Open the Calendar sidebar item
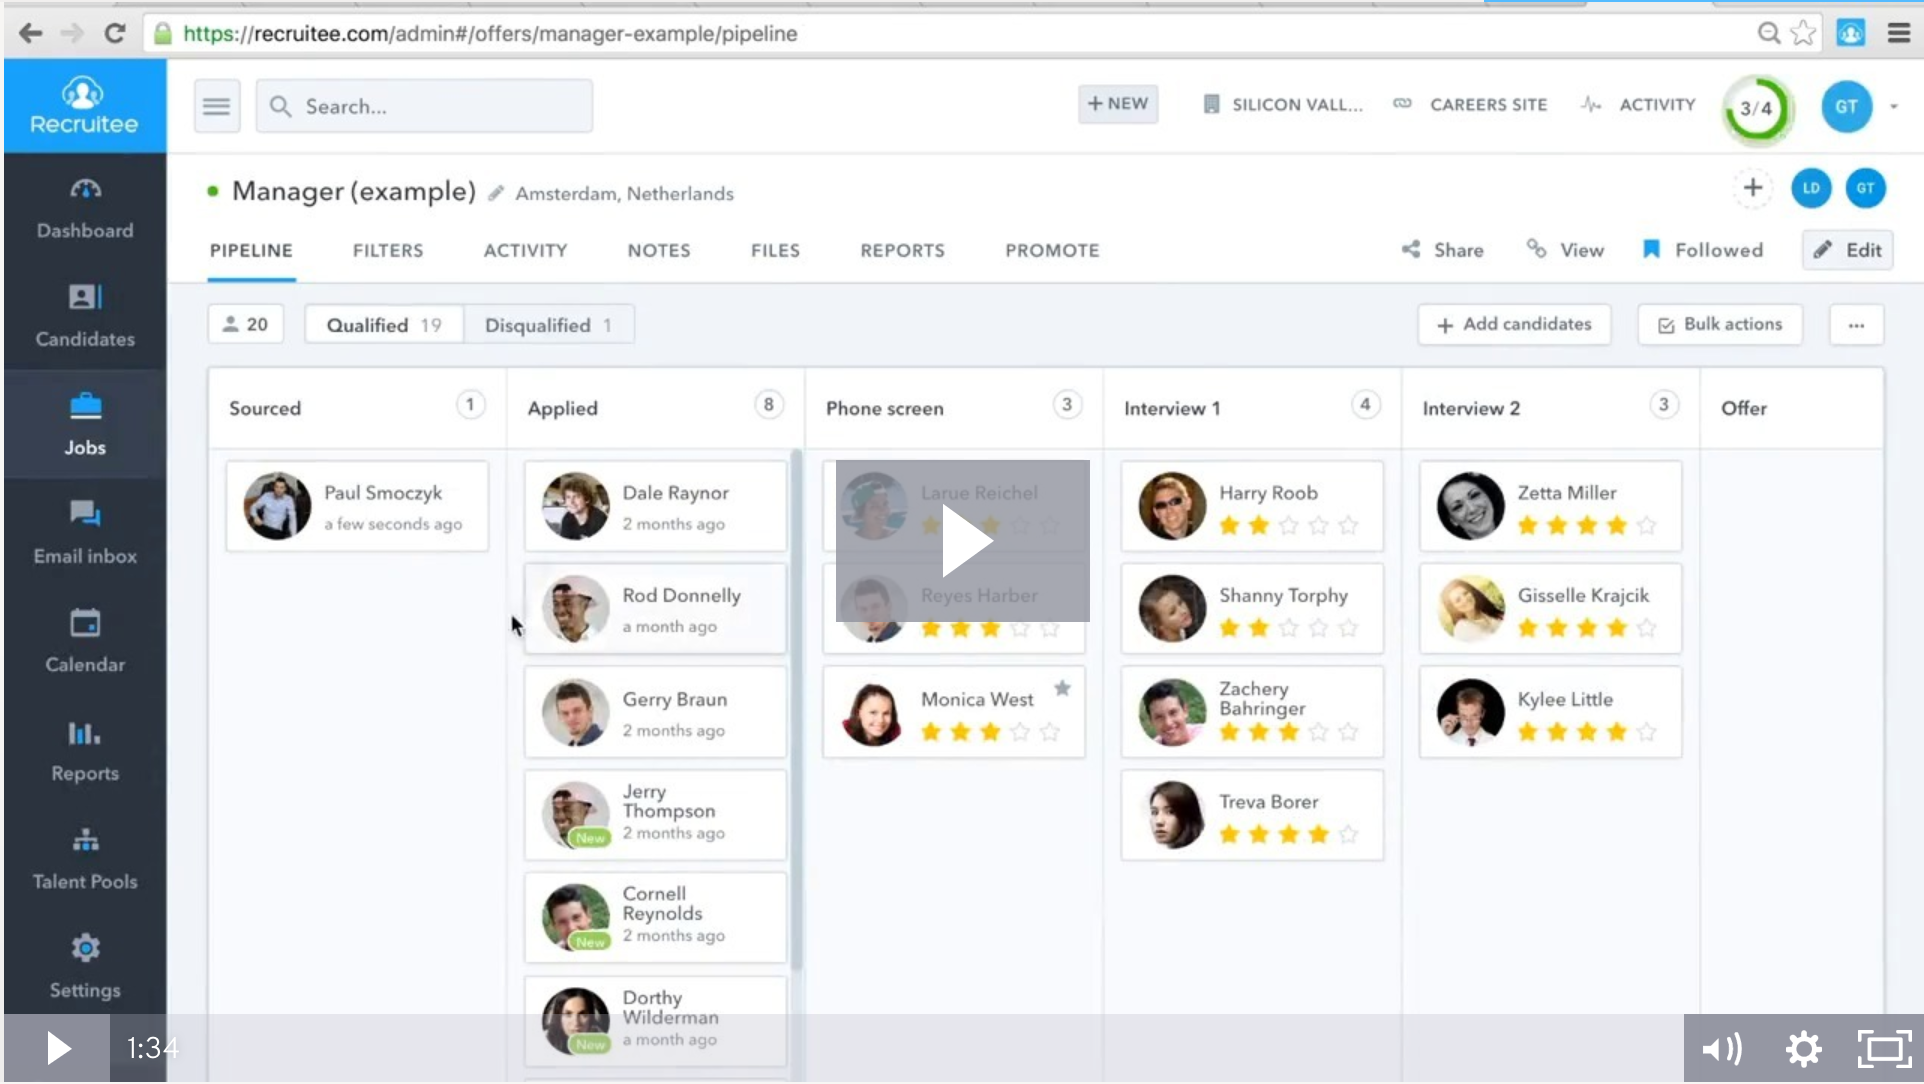 pyautogui.click(x=85, y=641)
